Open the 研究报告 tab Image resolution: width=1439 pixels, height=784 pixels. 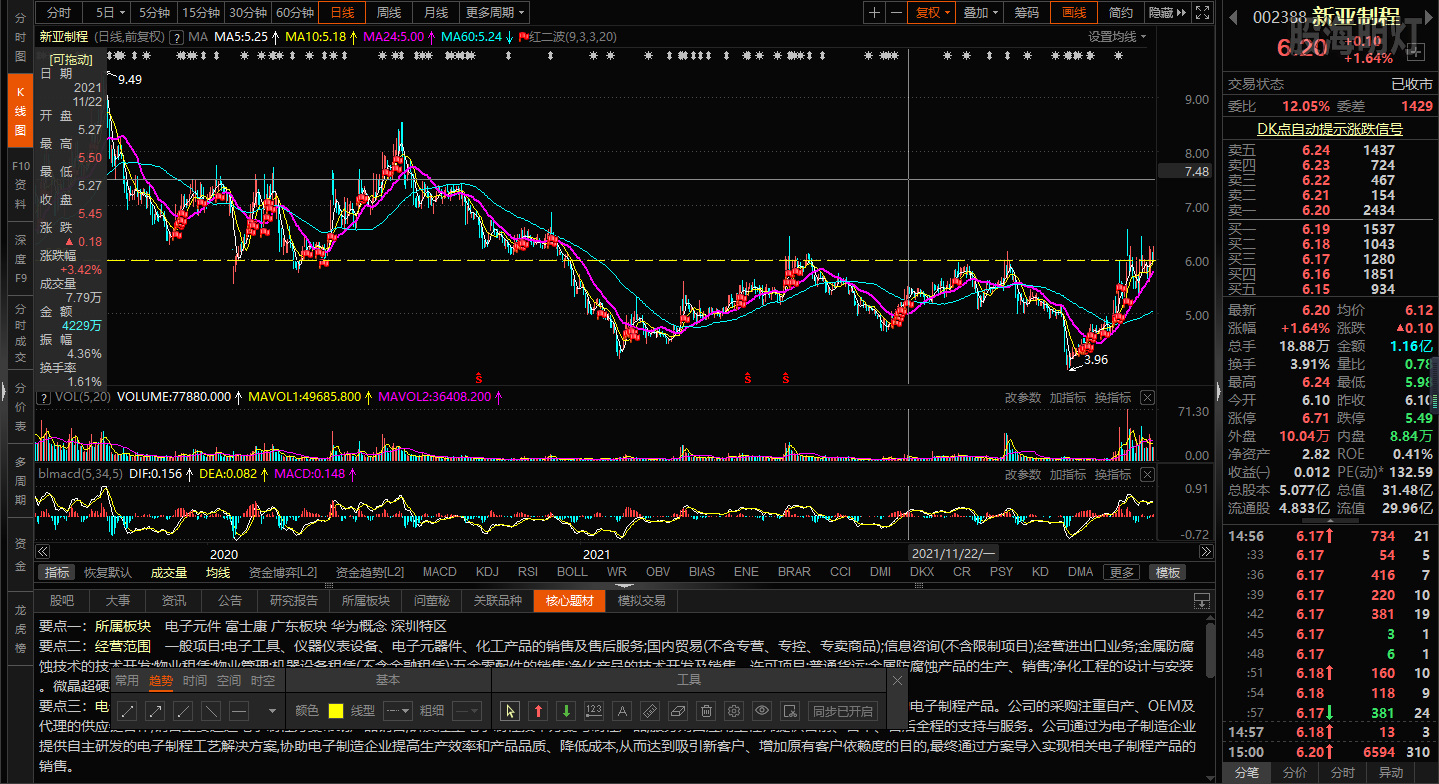point(294,601)
